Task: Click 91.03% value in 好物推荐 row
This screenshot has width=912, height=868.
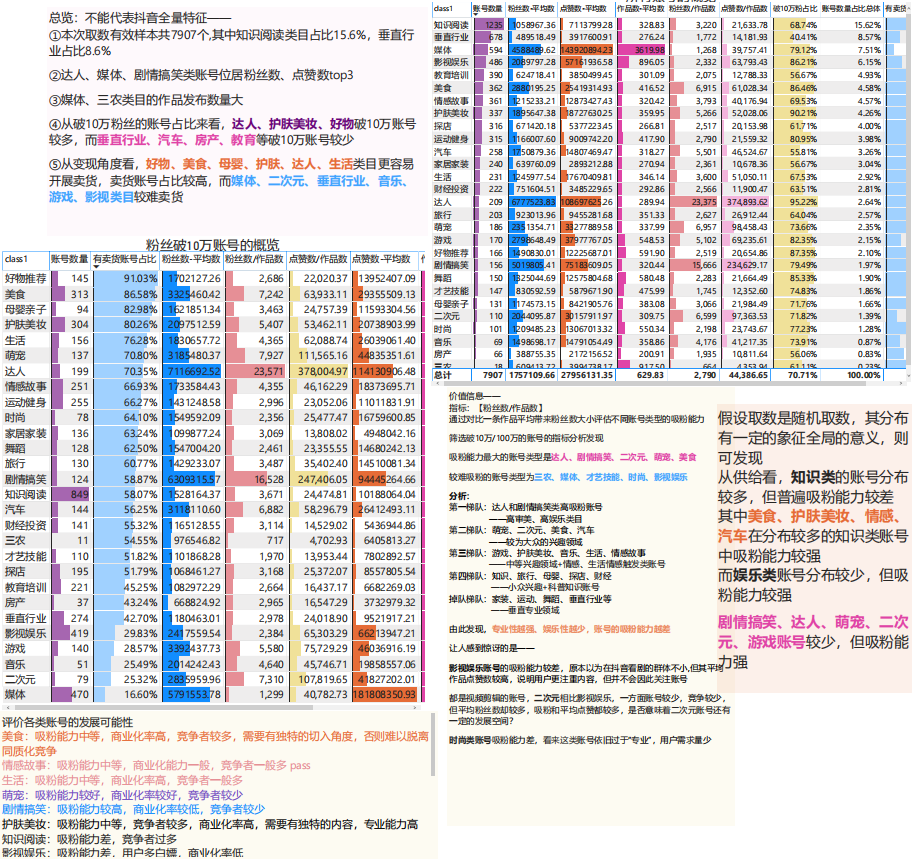Action: click(140, 279)
